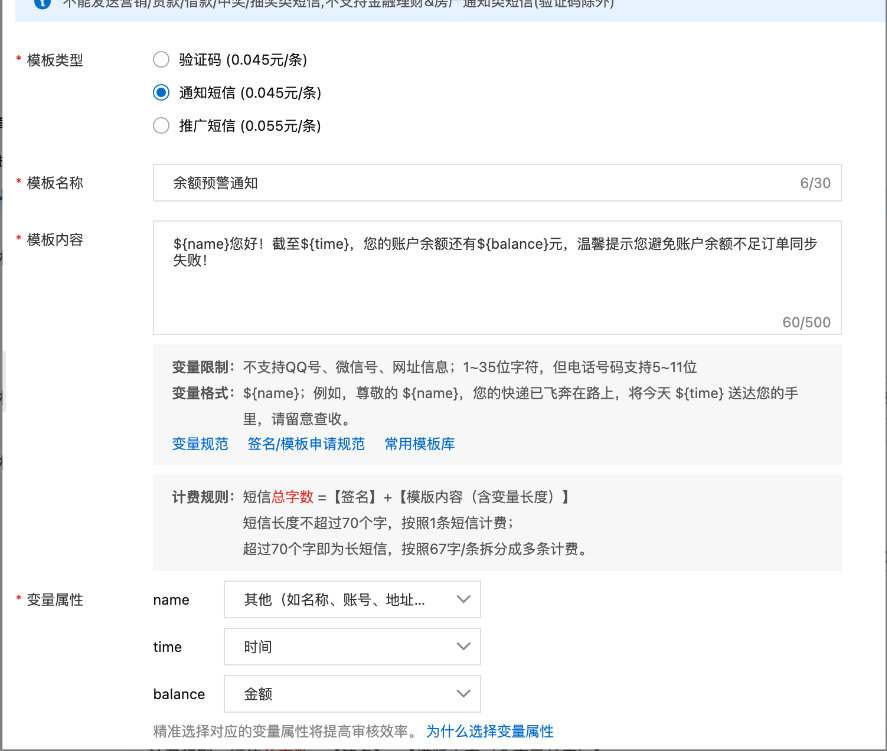887x751 pixels.
Task: Select the 验证码 radio button
Action: 161,60
